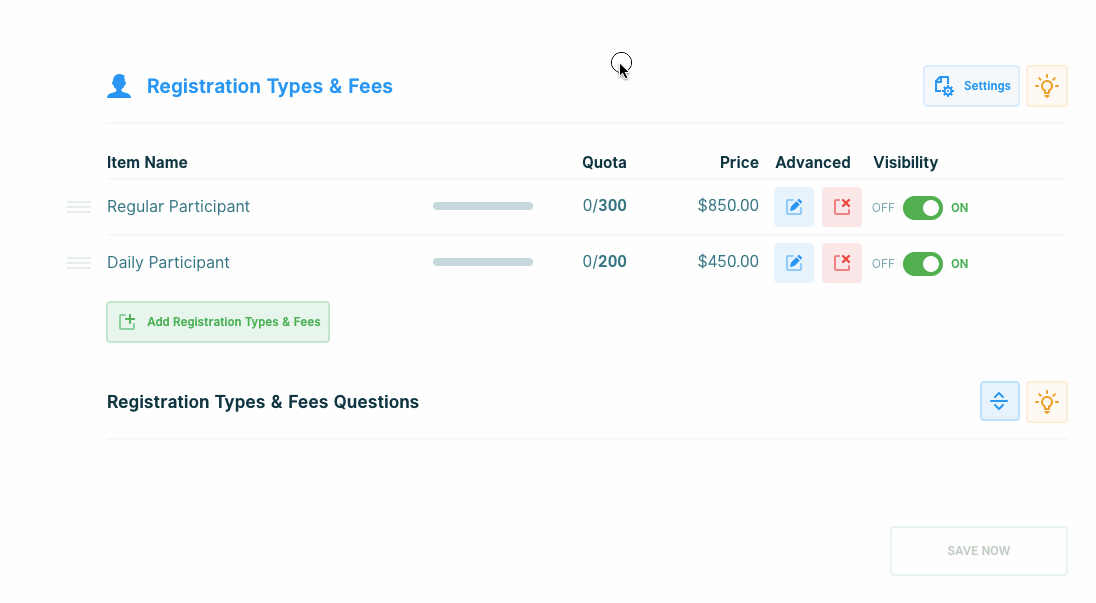Expand the Registration Types & Fees Questions section

pos(999,402)
